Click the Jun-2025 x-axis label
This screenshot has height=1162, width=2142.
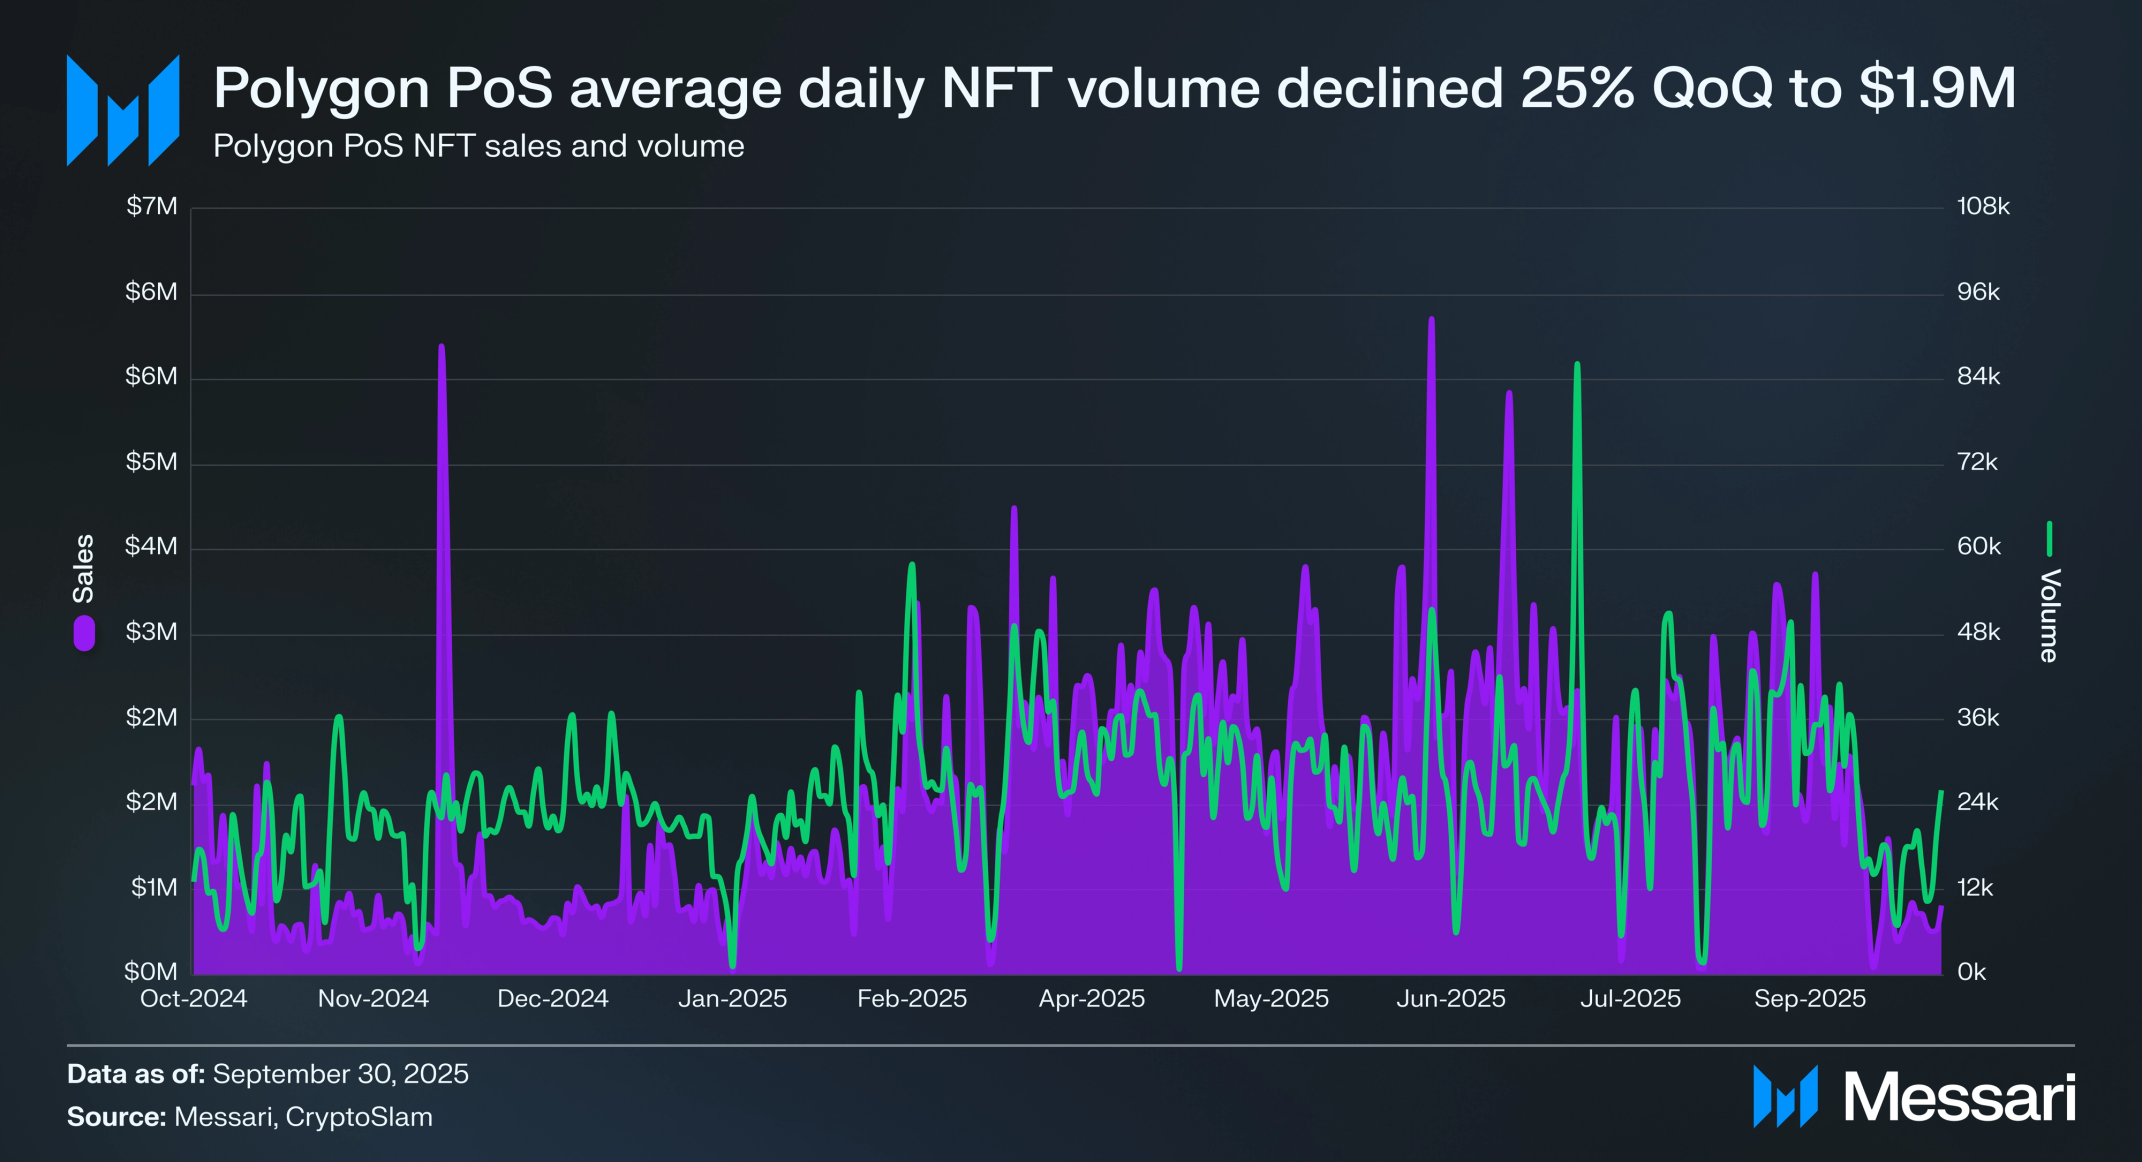[1450, 998]
